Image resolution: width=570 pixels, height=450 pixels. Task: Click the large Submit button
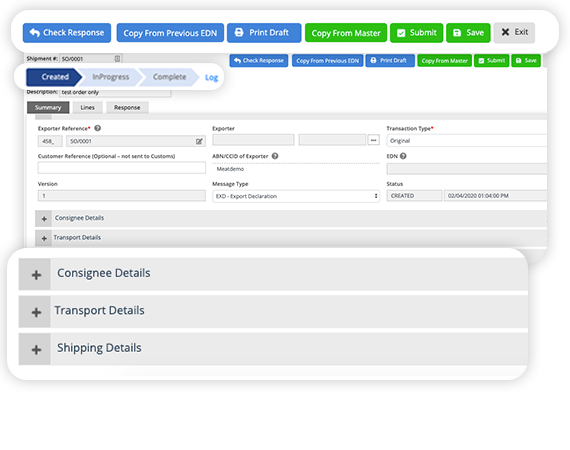(417, 33)
